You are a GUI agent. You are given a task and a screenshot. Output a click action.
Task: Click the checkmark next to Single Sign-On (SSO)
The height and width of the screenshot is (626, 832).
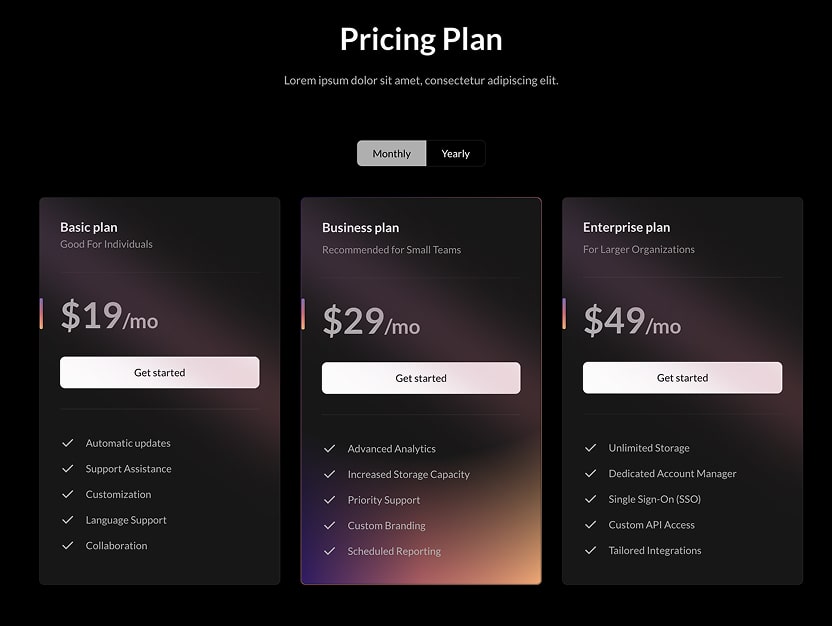pyautogui.click(x=590, y=498)
